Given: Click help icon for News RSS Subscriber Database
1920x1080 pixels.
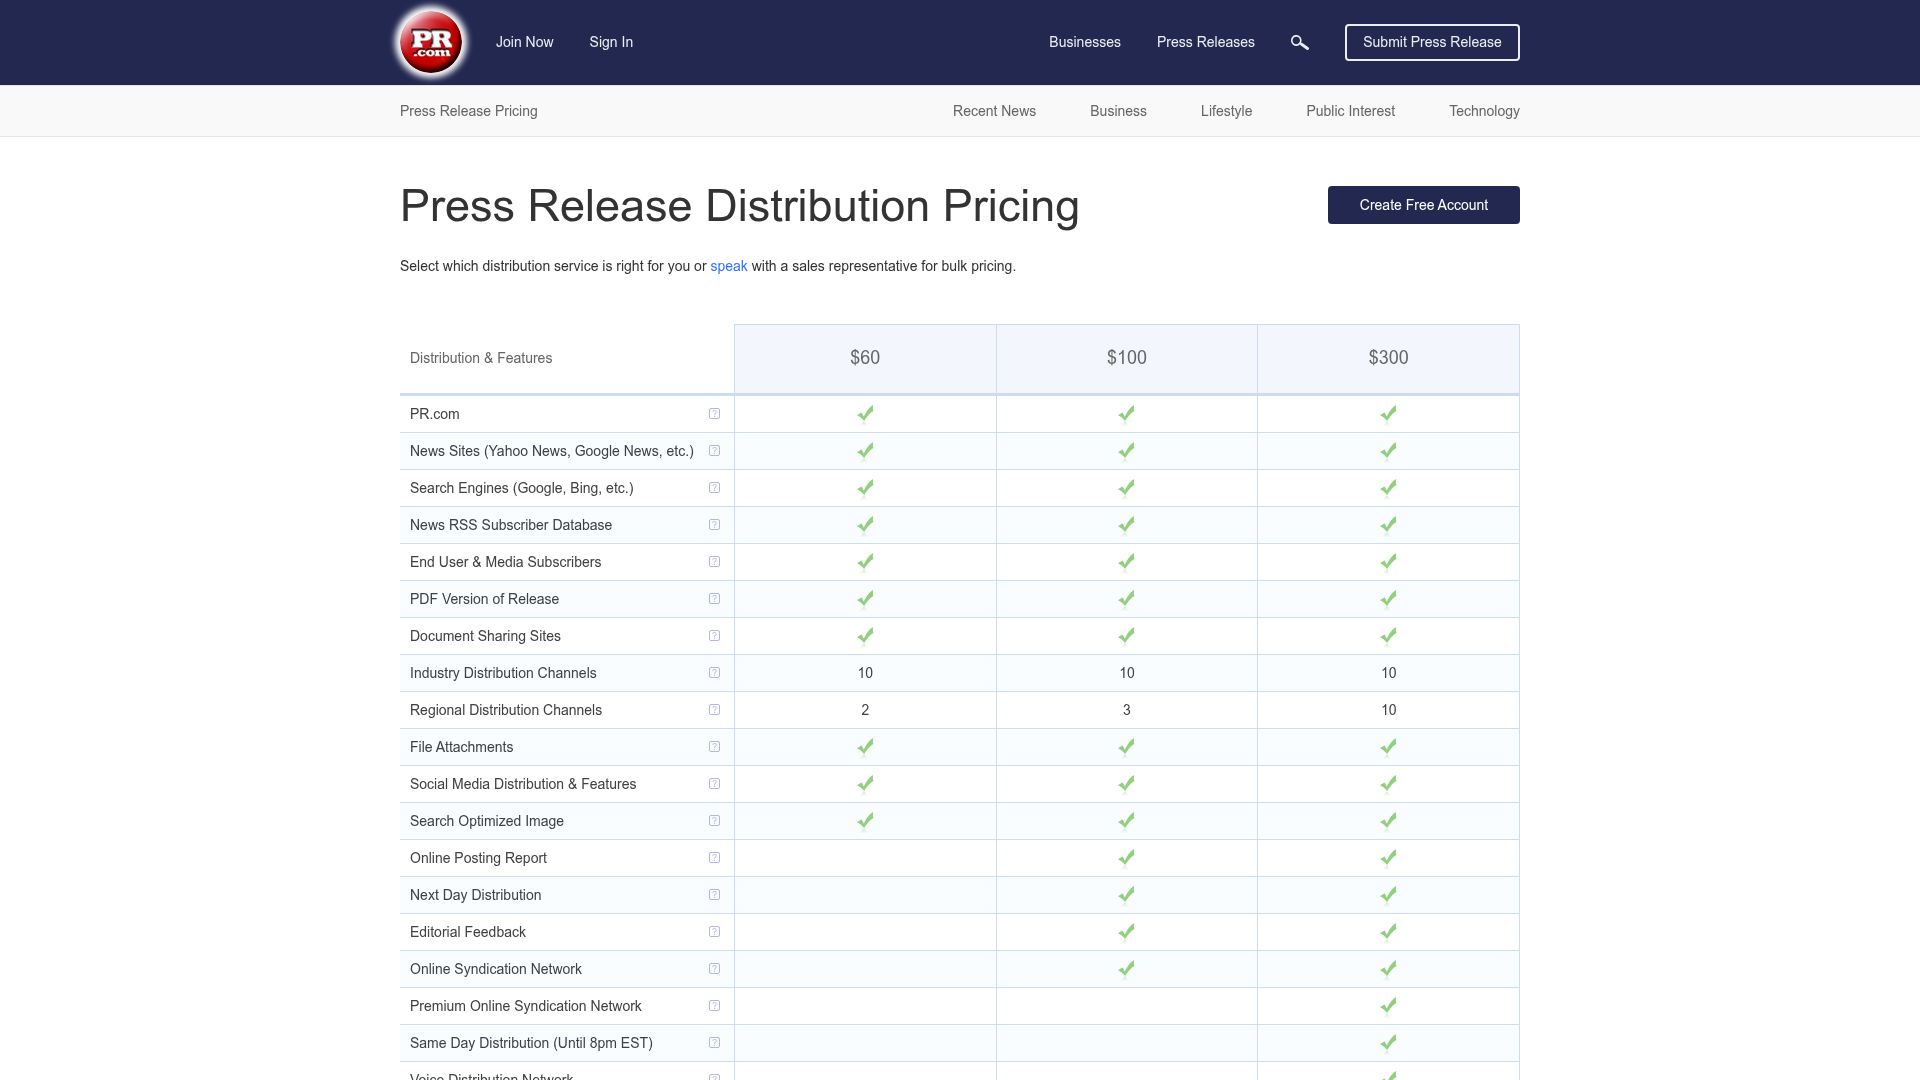Looking at the screenshot, I should coord(714,525).
